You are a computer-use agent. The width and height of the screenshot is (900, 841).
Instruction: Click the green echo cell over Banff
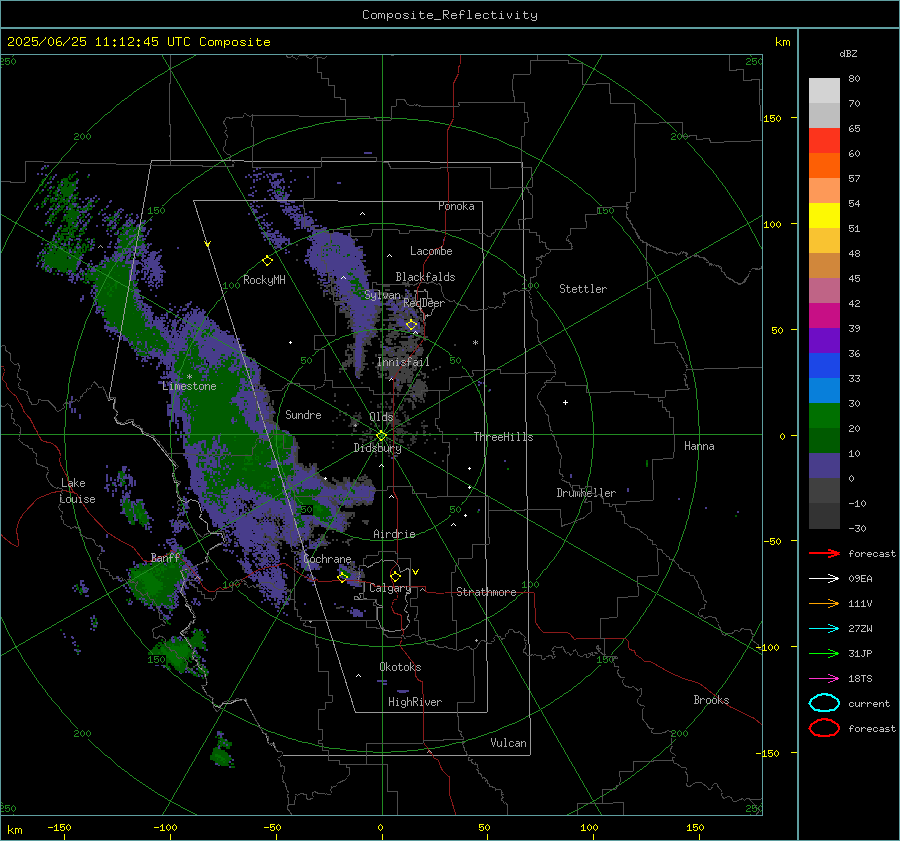click(156, 583)
